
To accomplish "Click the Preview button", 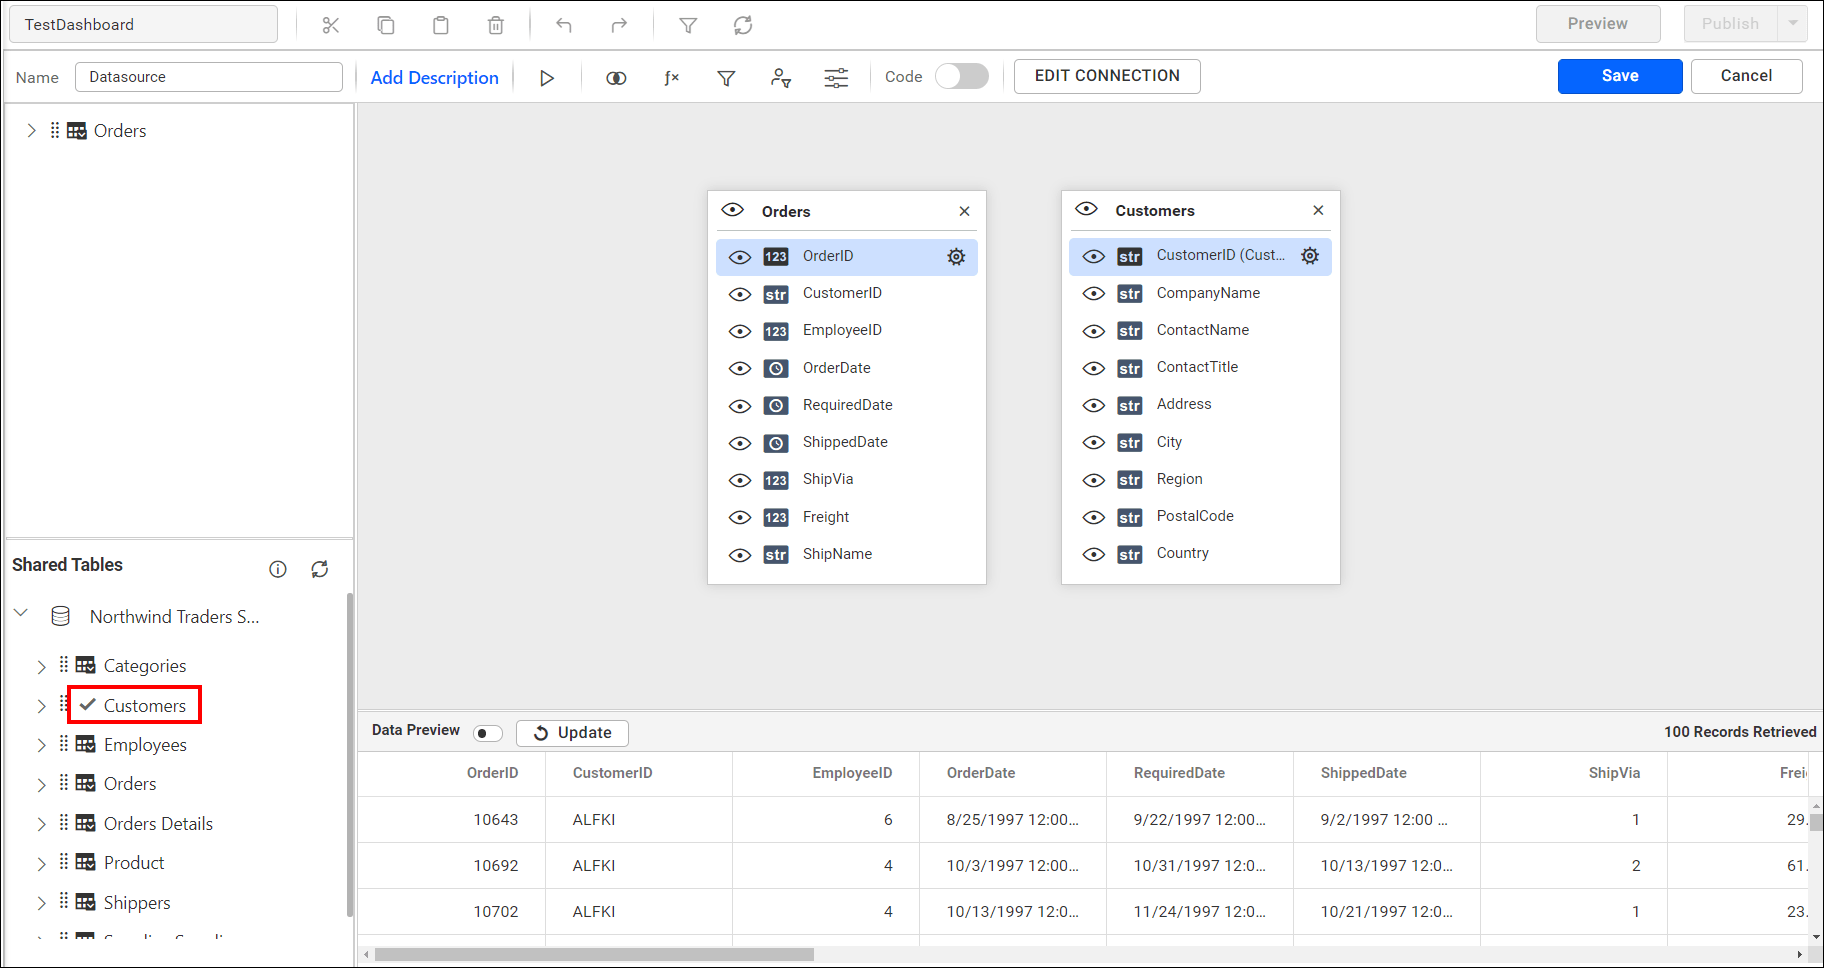I will pyautogui.click(x=1598, y=24).
